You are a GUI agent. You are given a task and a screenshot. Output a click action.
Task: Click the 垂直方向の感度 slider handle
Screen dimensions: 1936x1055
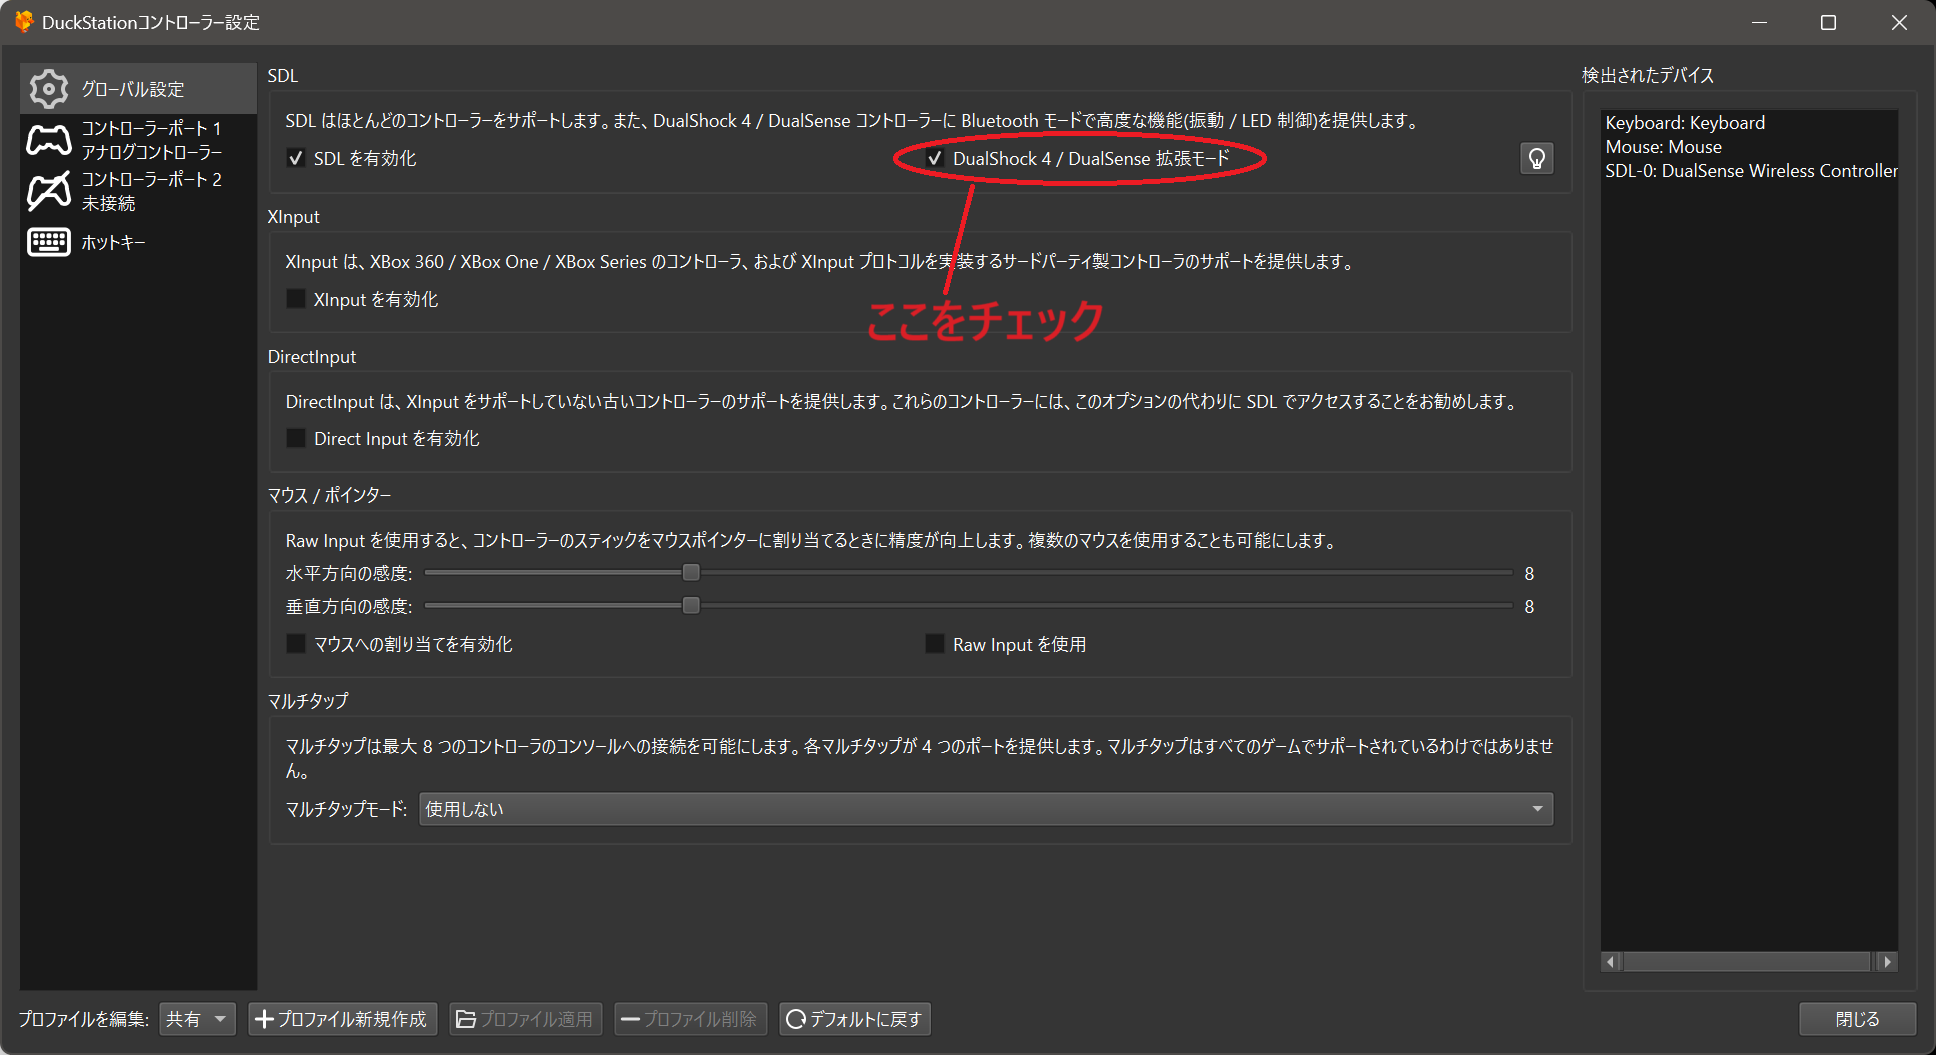pos(691,606)
